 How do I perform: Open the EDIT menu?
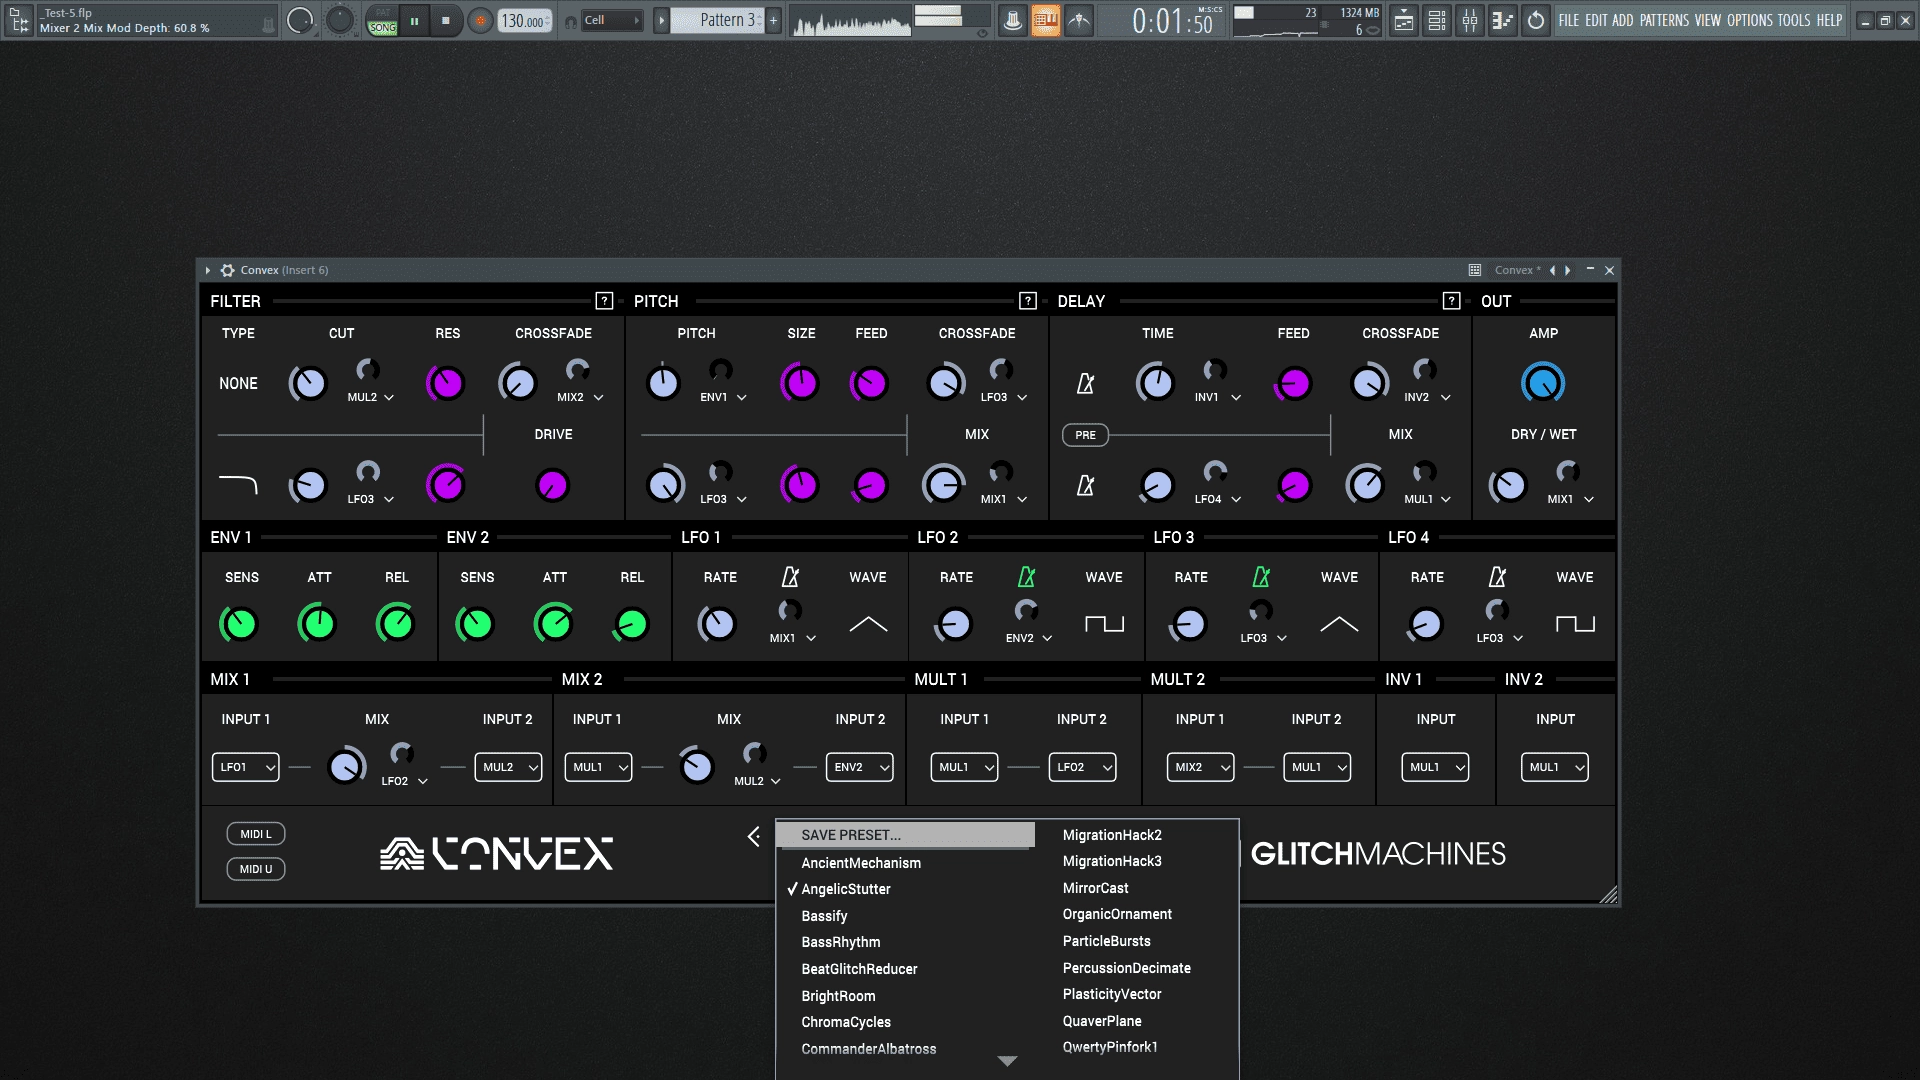[1596, 20]
